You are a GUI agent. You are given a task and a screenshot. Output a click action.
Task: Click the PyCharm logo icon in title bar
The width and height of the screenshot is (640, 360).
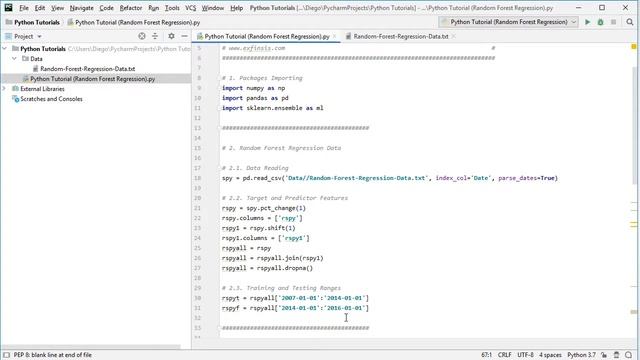(x=8, y=7)
